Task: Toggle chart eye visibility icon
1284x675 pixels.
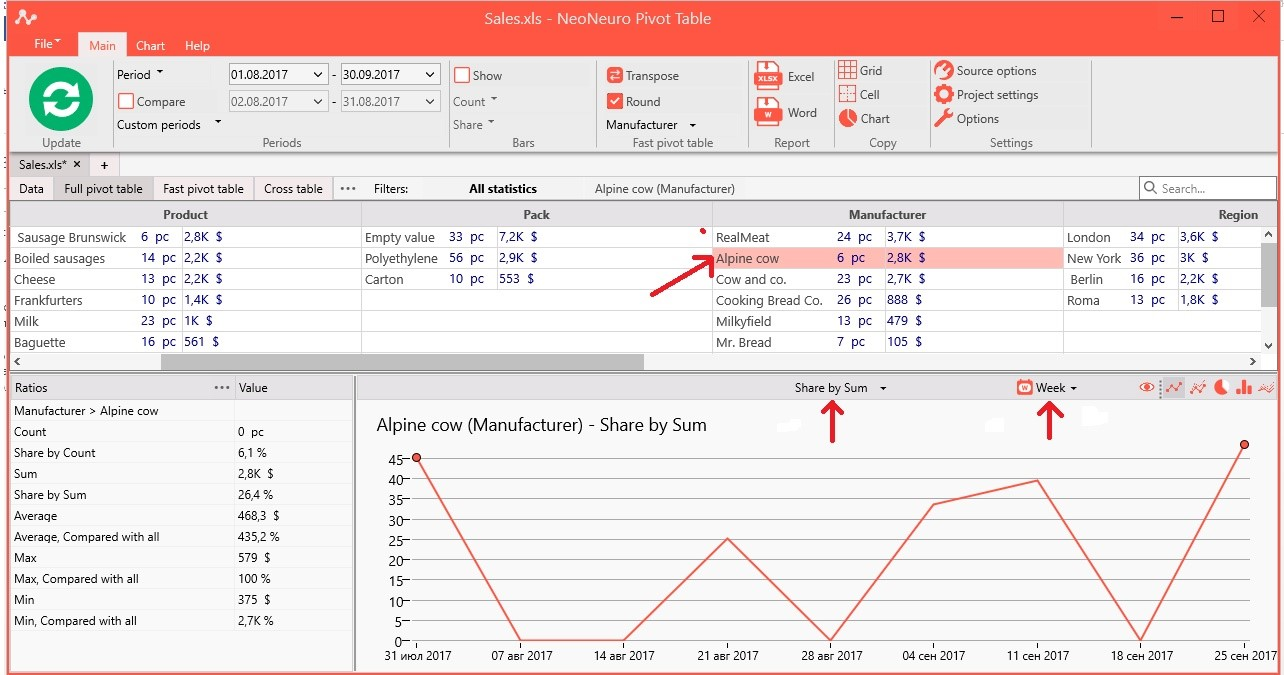Action: tap(1147, 388)
